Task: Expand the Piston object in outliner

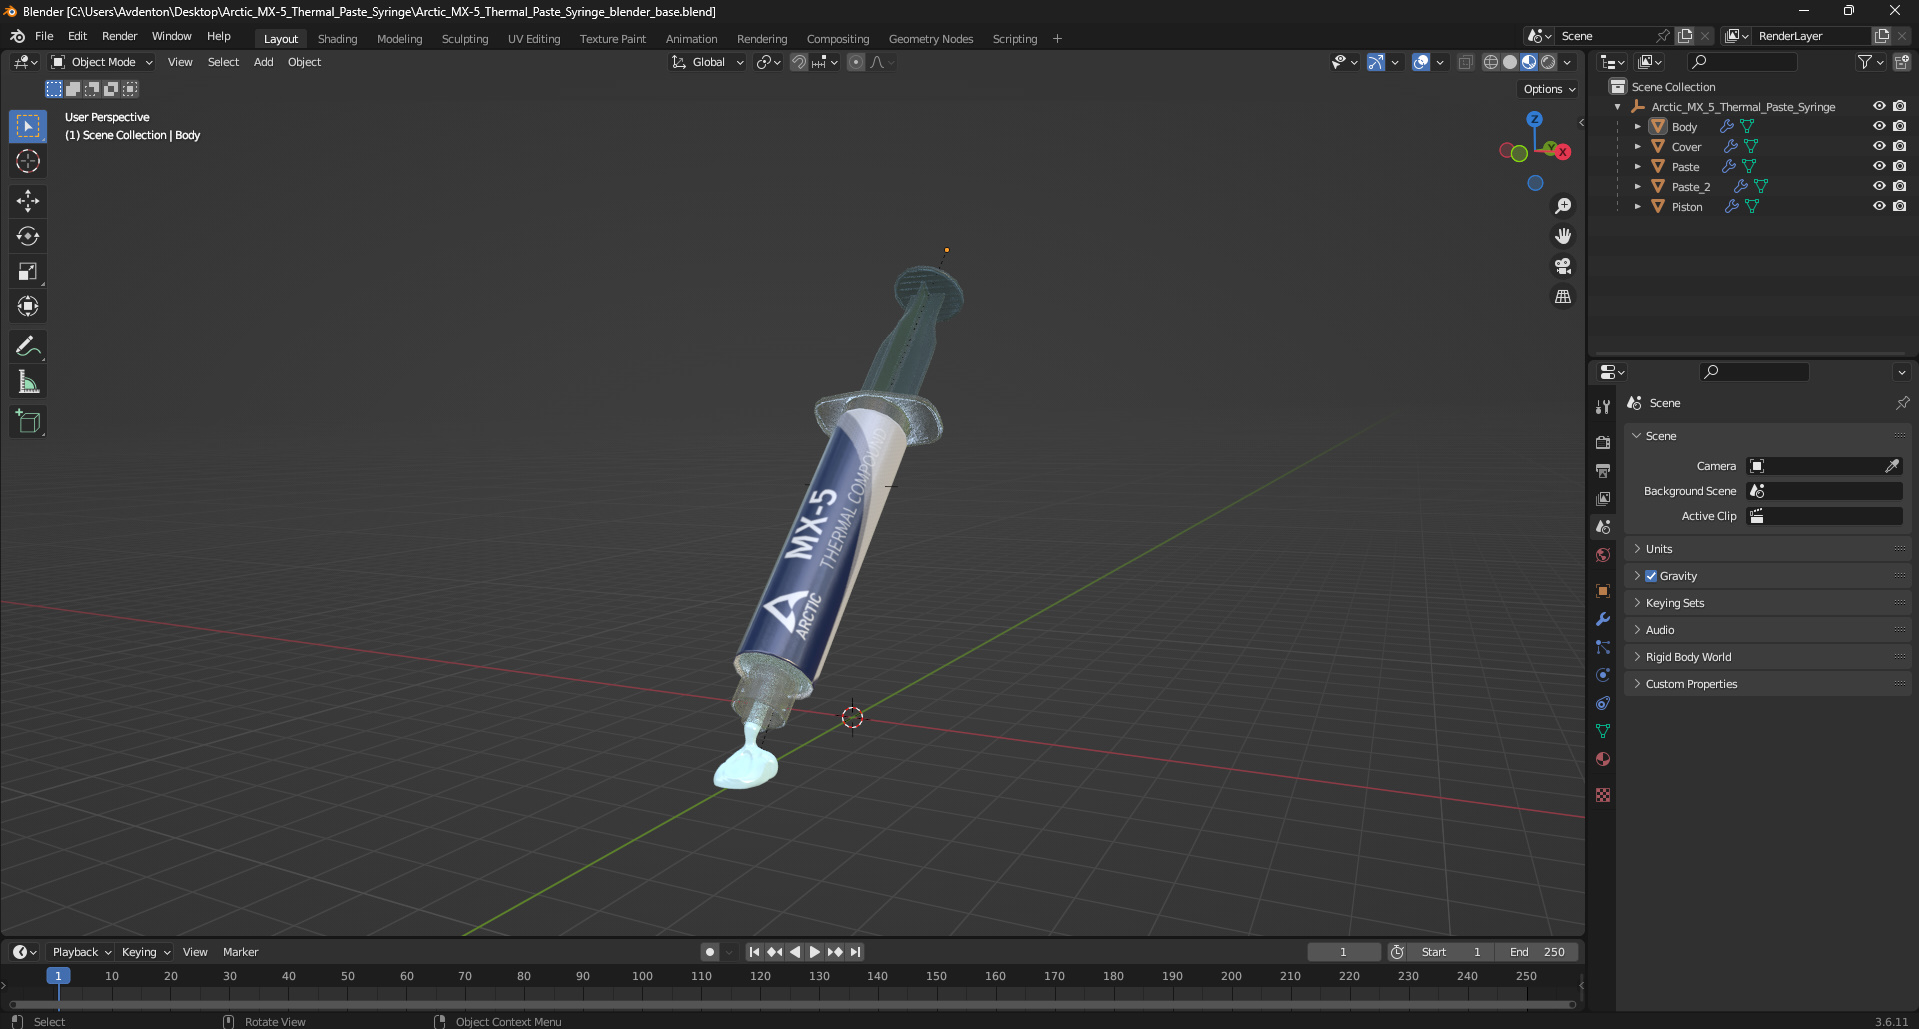Action: tap(1637, 207)
